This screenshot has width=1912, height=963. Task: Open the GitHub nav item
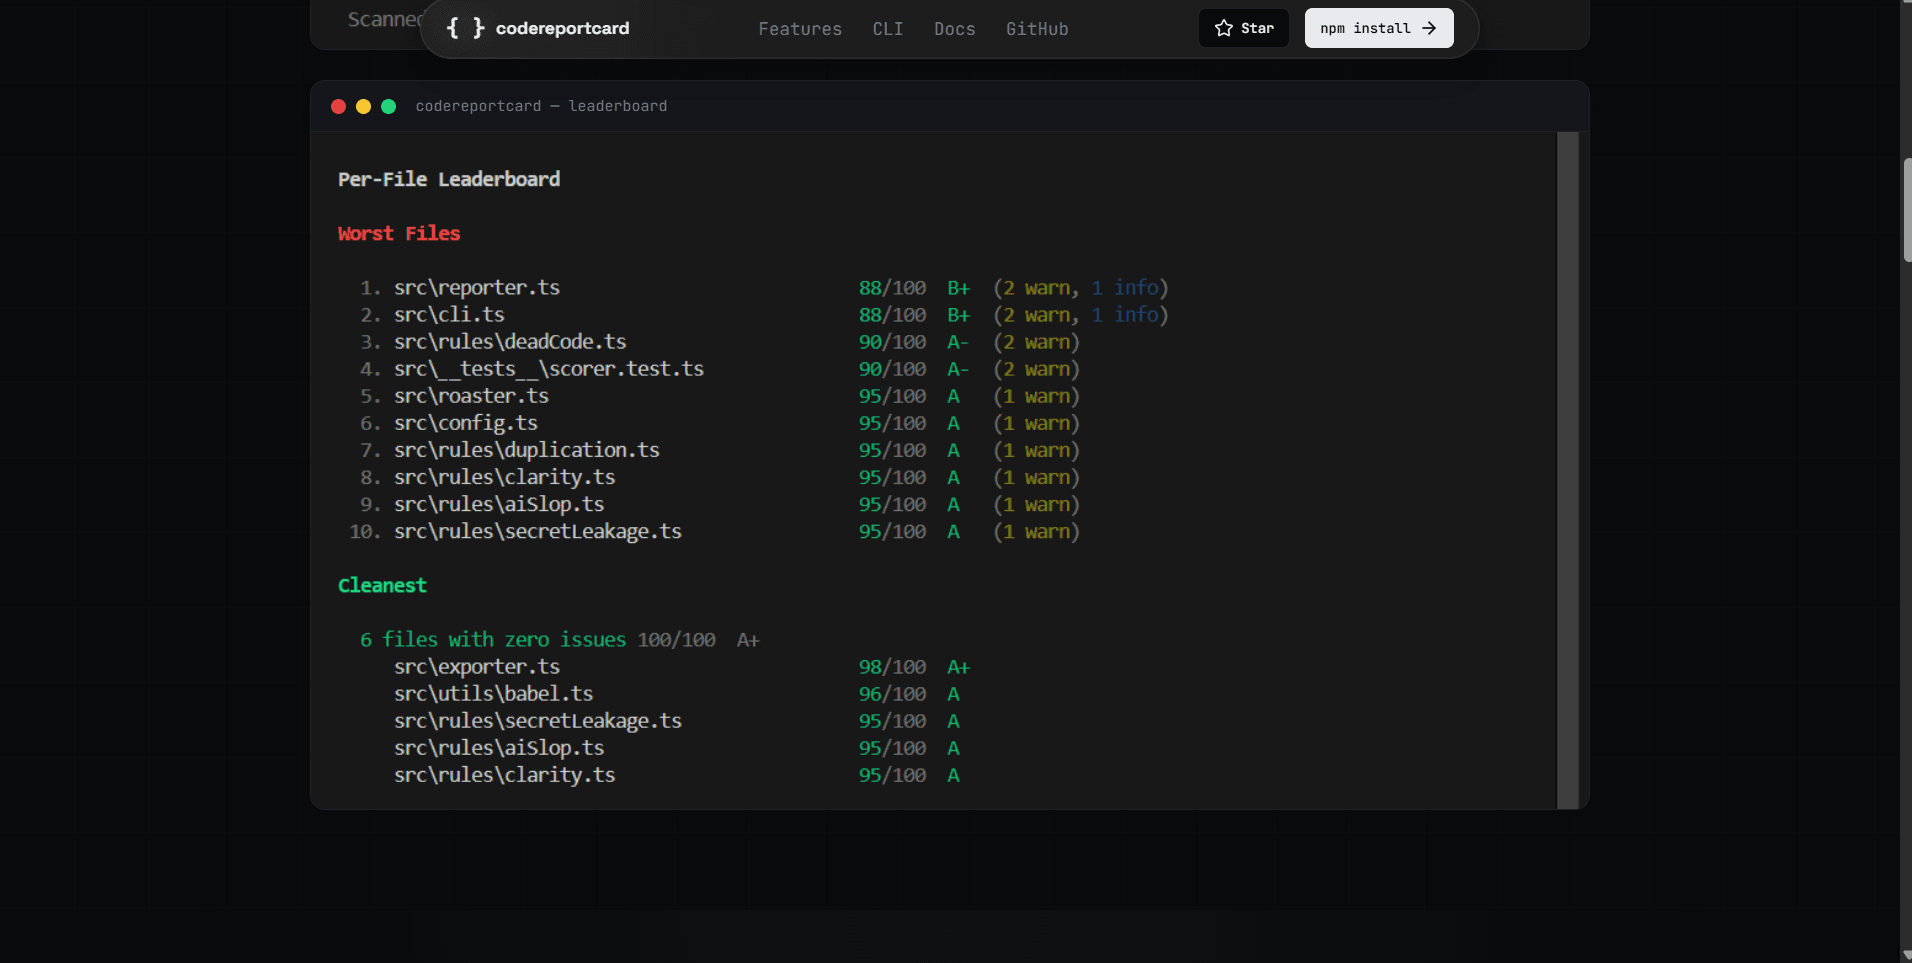[x=1036, y=29]
